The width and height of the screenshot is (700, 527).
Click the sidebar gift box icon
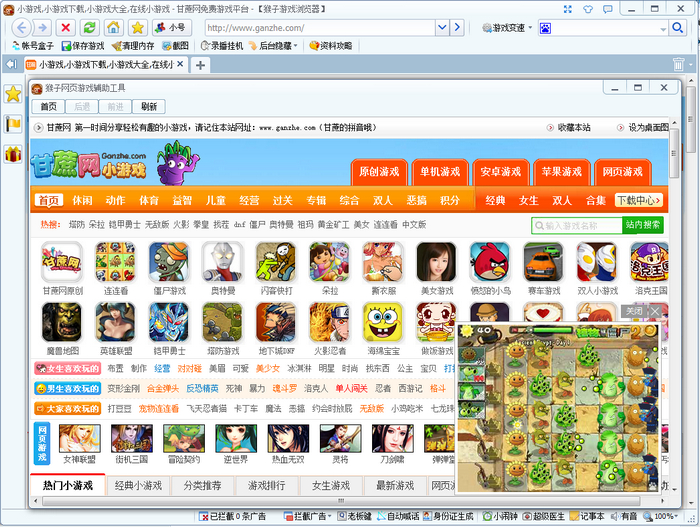(x=13, y=155)
